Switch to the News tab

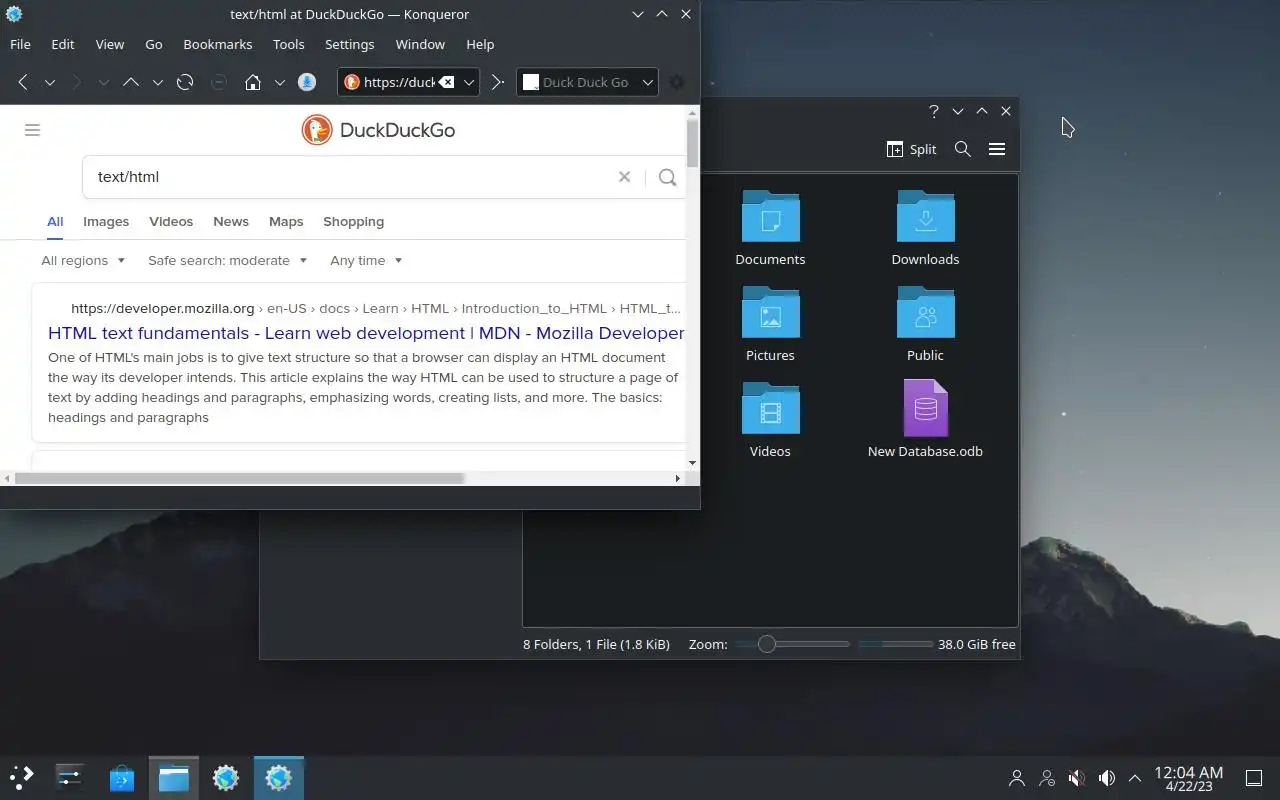pos(231,222)
